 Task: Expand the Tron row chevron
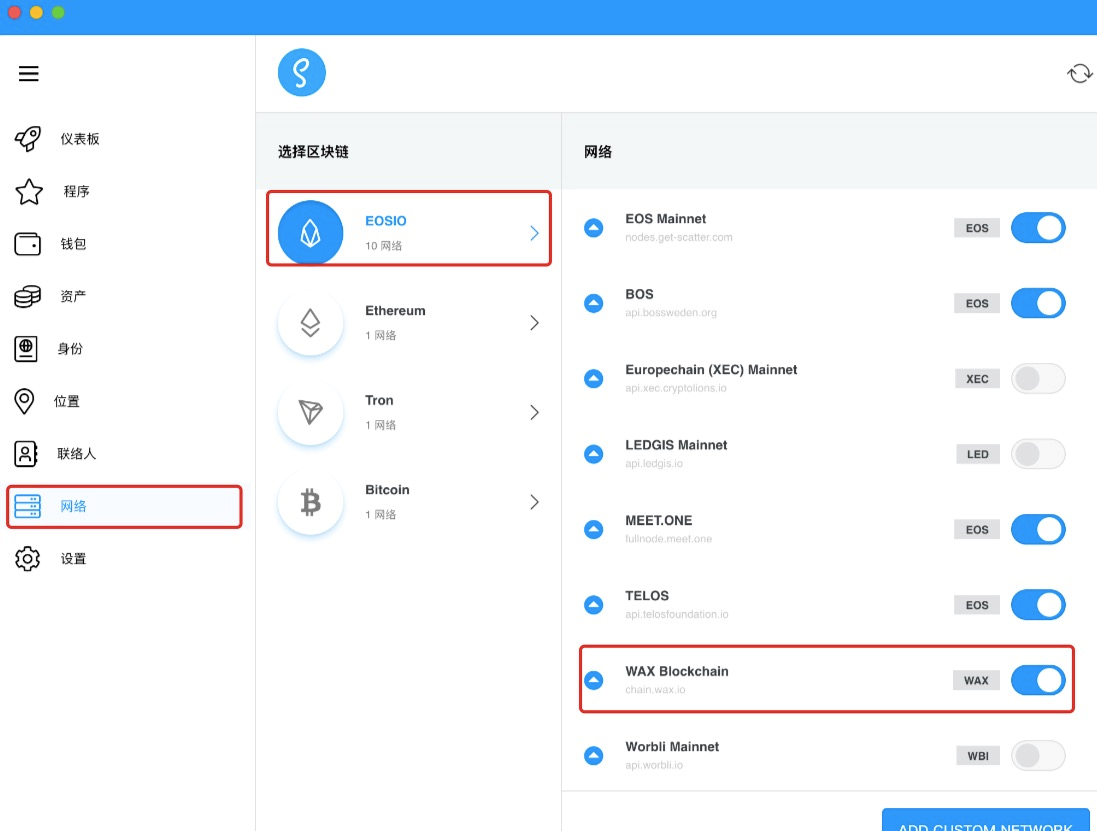[535, 412]
